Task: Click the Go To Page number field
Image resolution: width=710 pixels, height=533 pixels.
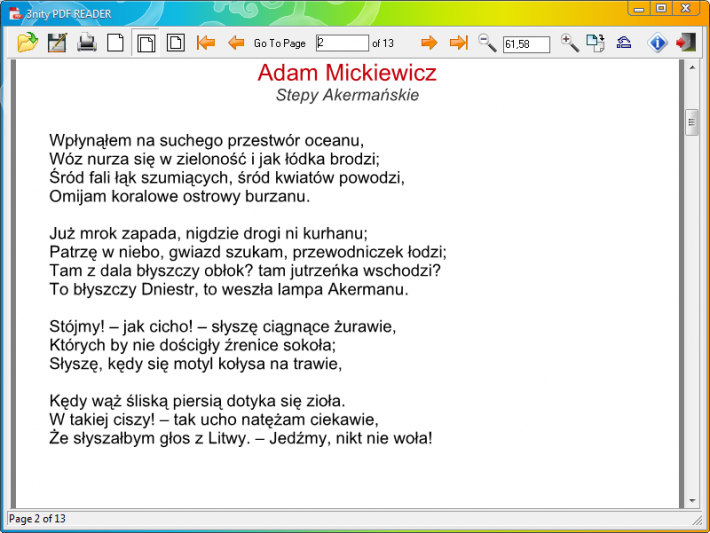Action: pos(342,43)
